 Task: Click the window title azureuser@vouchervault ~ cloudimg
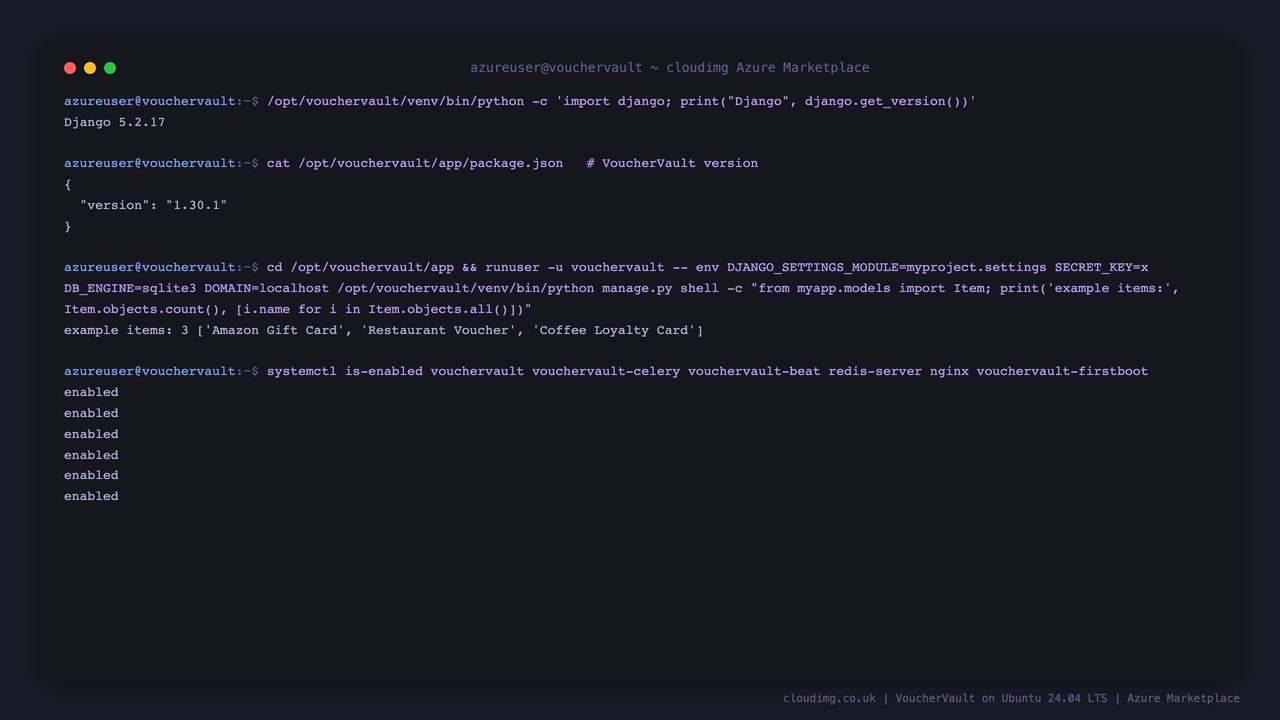click(x=670, y=68)
